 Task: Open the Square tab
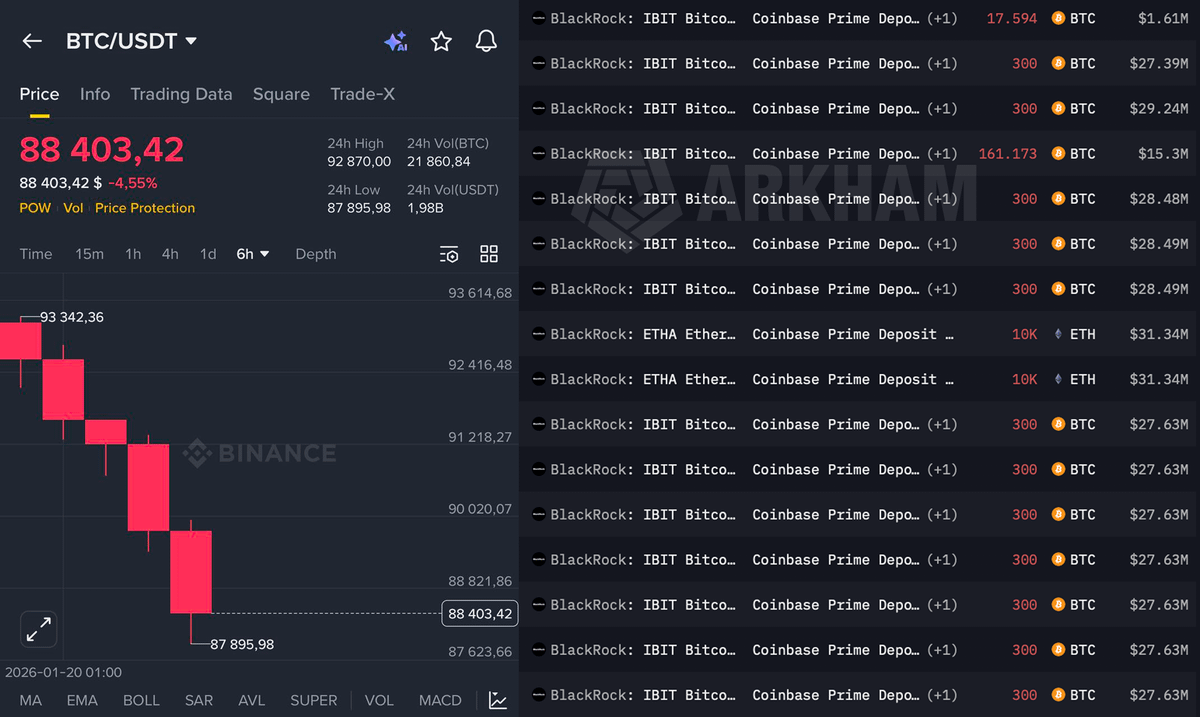281,94
